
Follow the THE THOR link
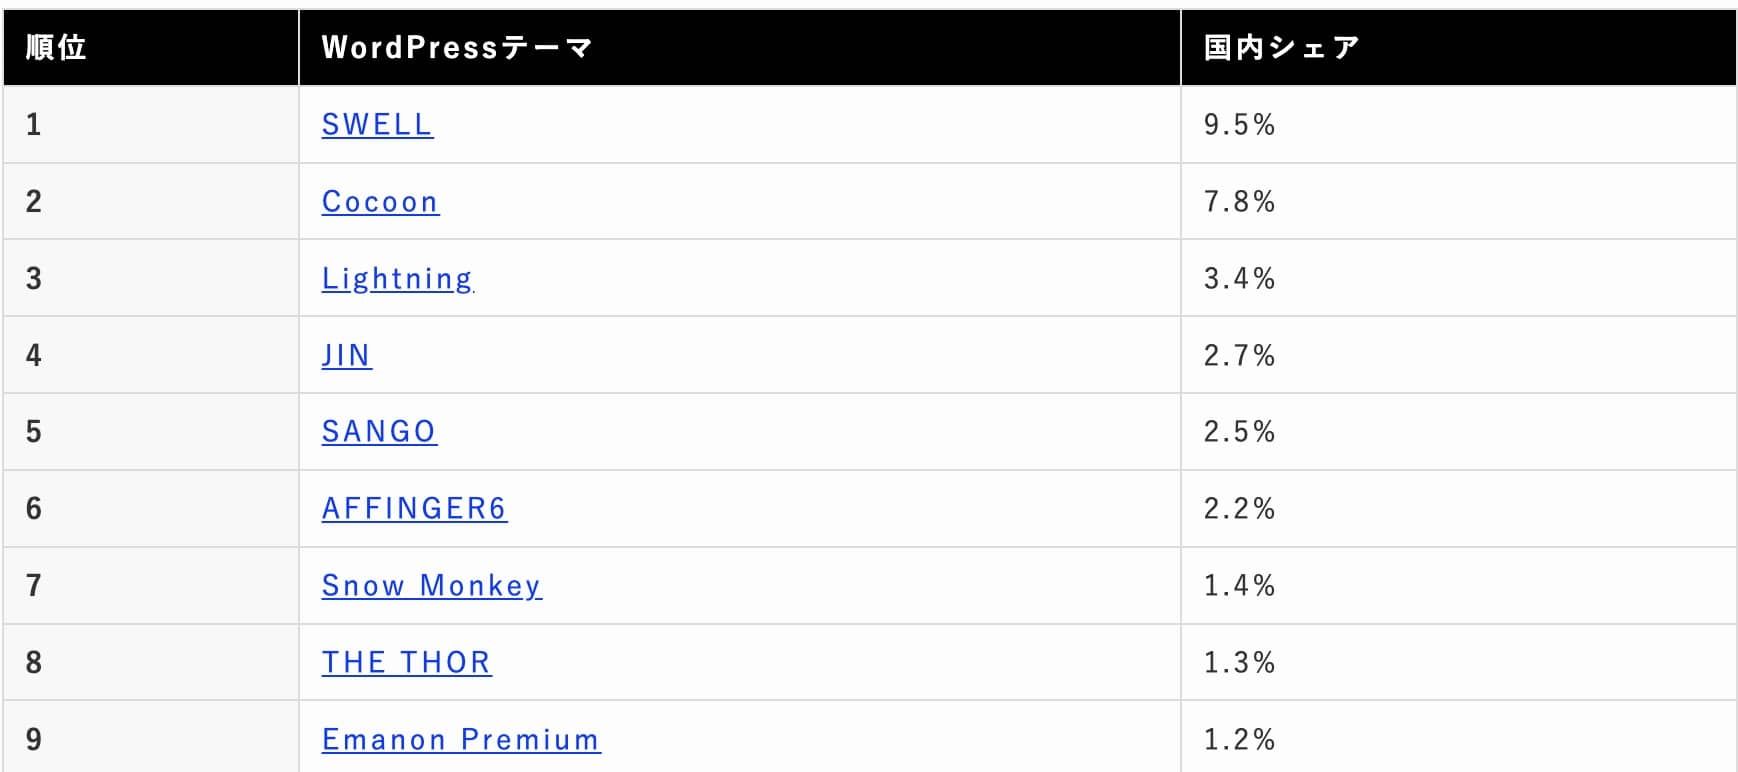(x=406, y=662)
